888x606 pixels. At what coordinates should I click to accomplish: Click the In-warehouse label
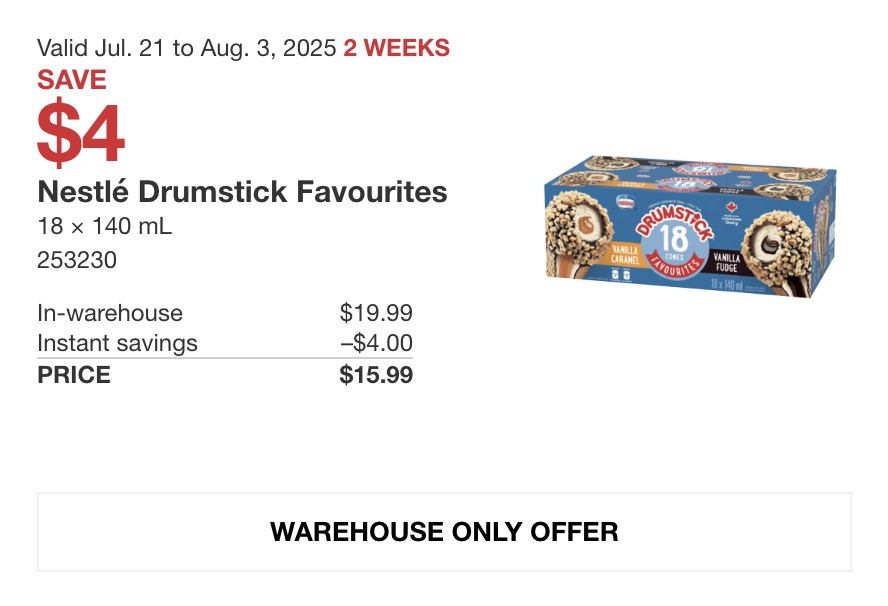[x=110, y=313]
